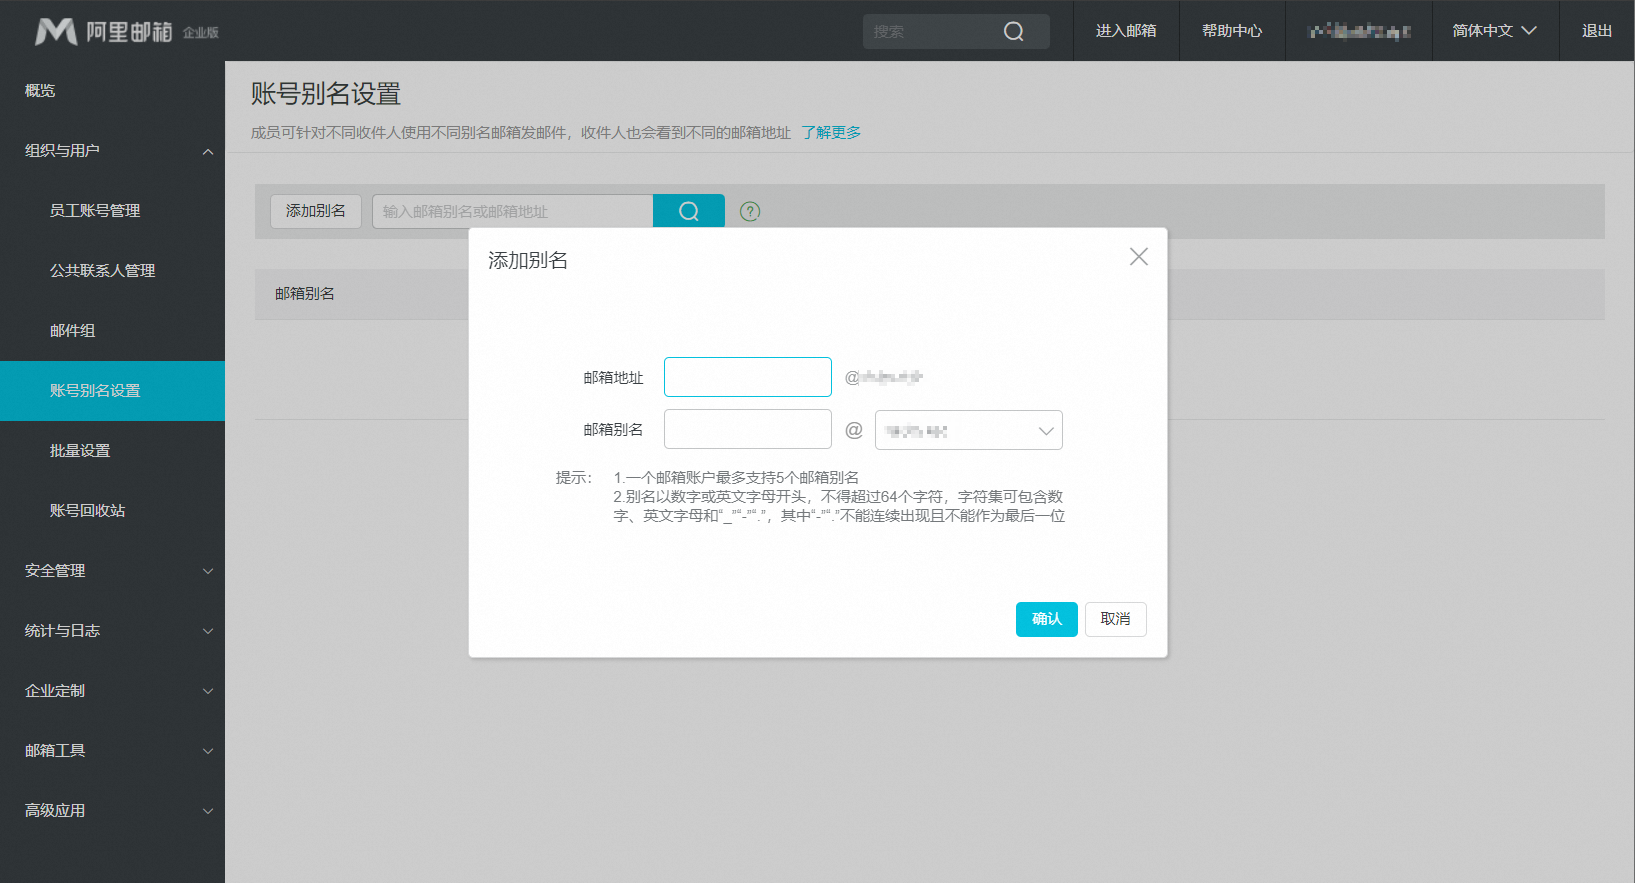Close the 添加别名 dialog with X

[1138, 257]
